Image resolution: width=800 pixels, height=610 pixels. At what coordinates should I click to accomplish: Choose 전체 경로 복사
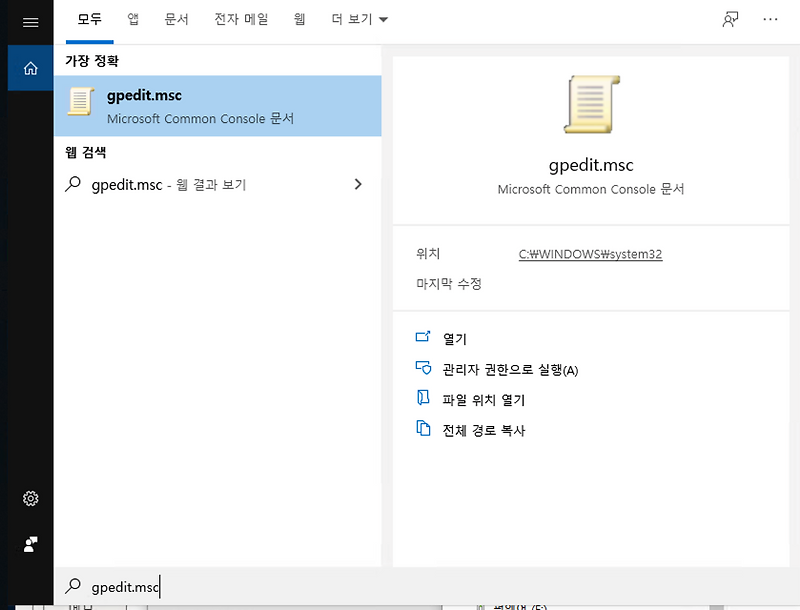point(484,430)
